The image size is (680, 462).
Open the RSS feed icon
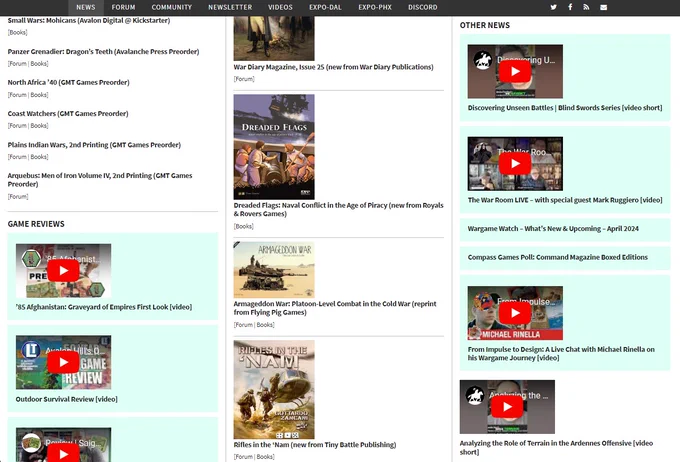586,7
